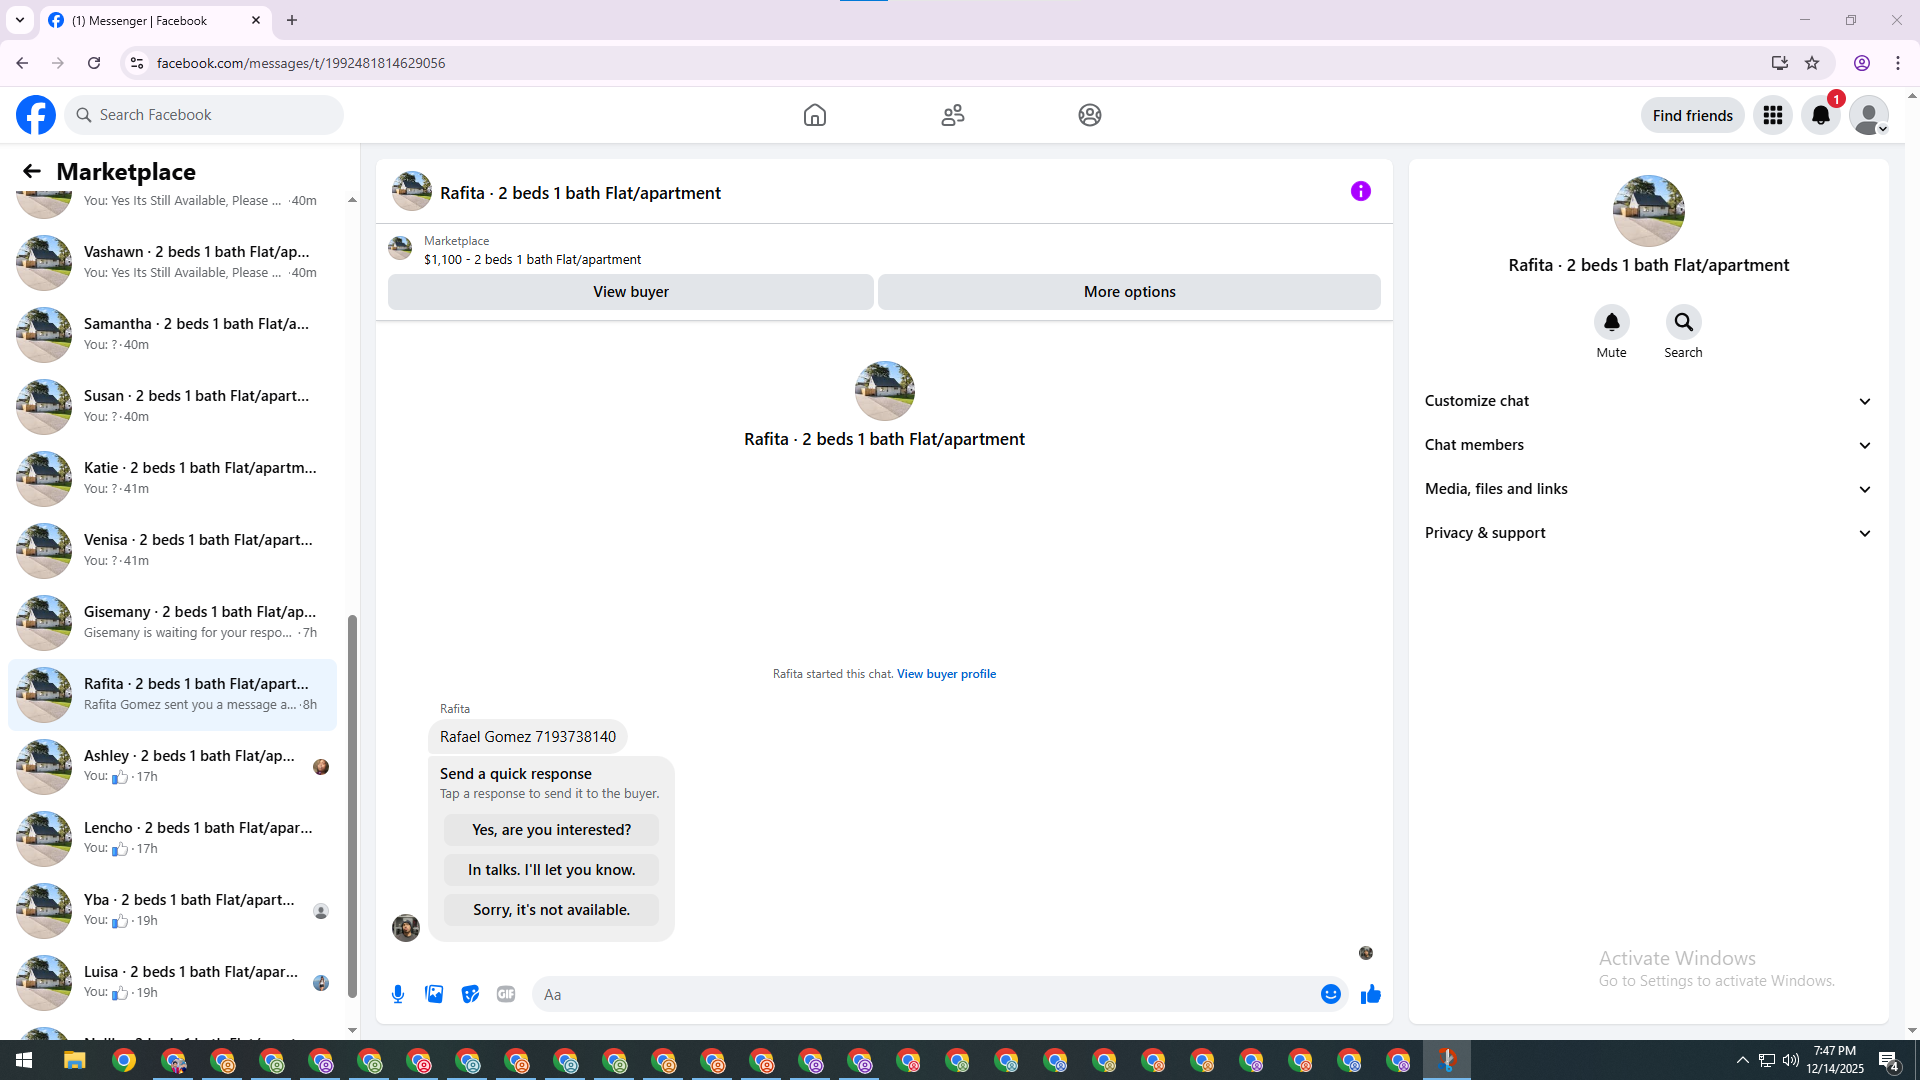Search within the conversation
Image resolution: width=1920 pixels, height=1080 pixels.
tap(1683, 322)
